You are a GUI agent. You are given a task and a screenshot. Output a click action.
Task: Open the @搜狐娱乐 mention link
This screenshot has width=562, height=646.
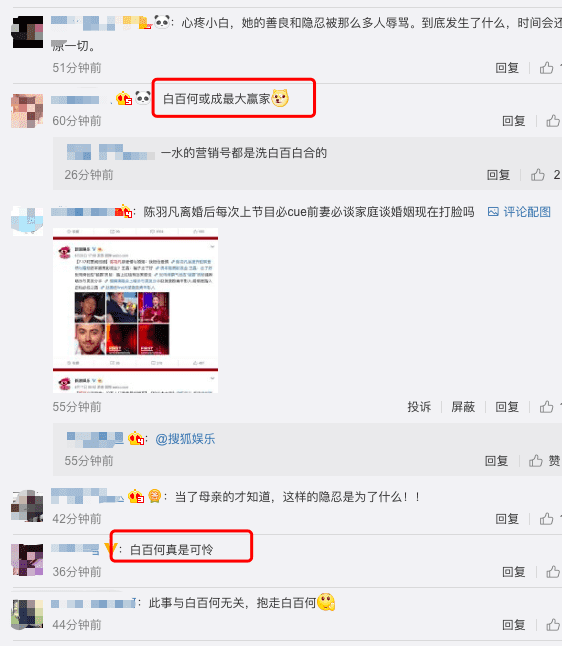[185, 439]
